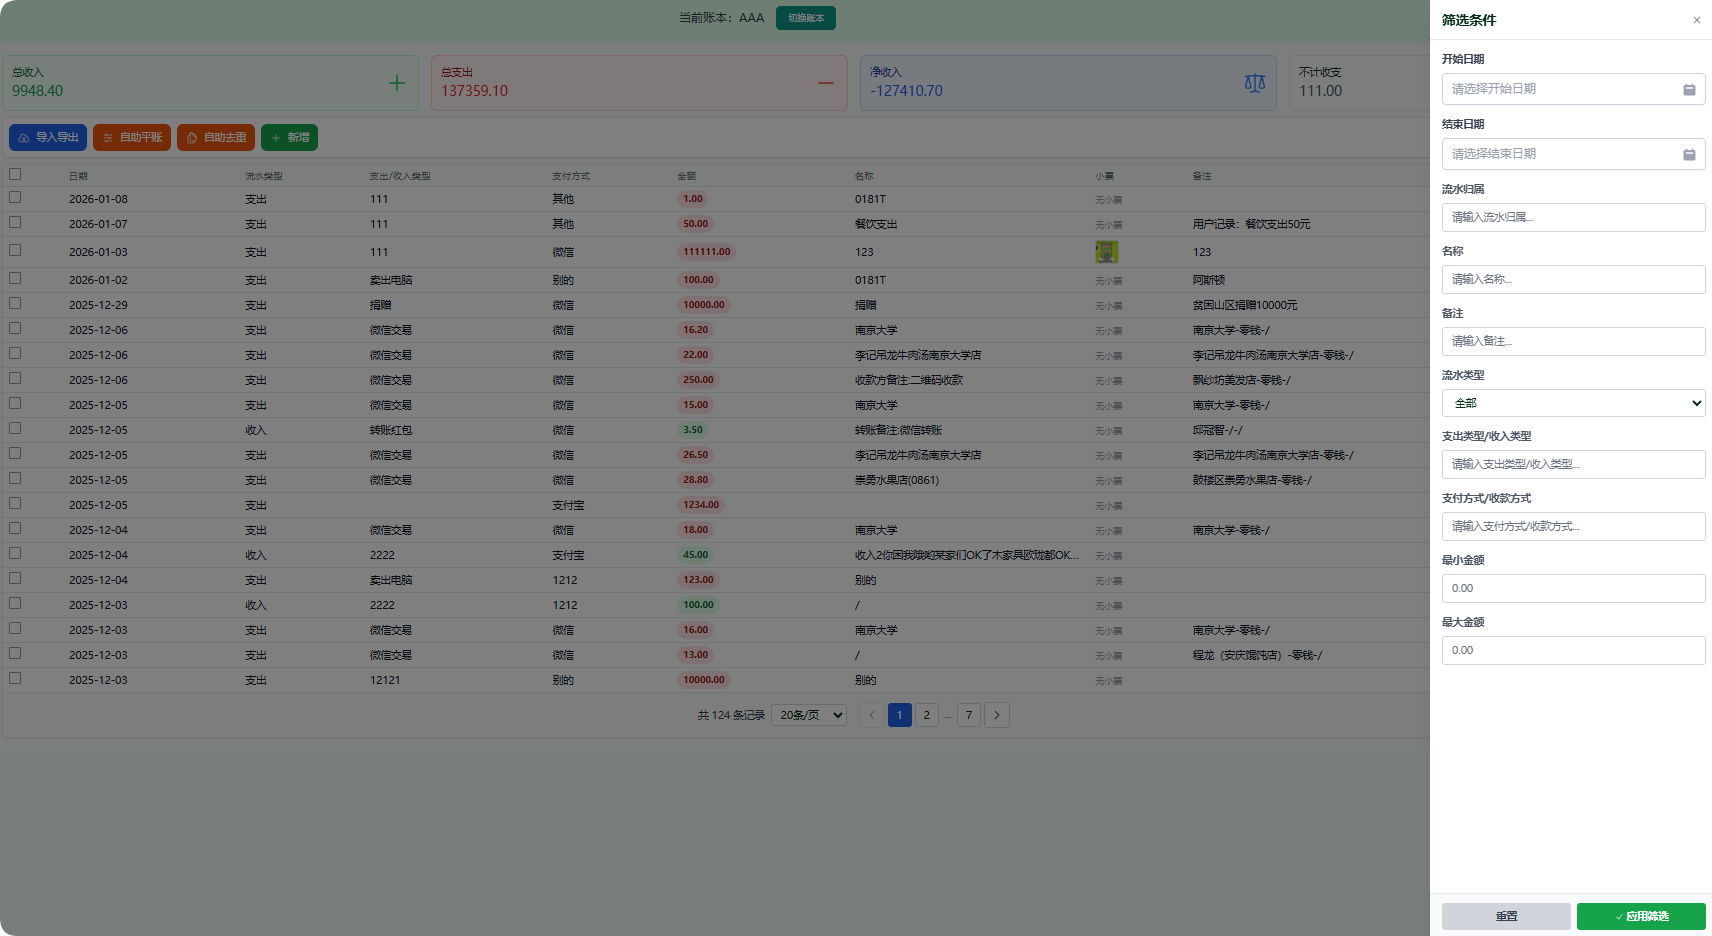The width and height of the screenshot is (1712, 936).
Task: Click the previous page arrow in pagination
Action: pyautogui.click(x=871, y=715)
